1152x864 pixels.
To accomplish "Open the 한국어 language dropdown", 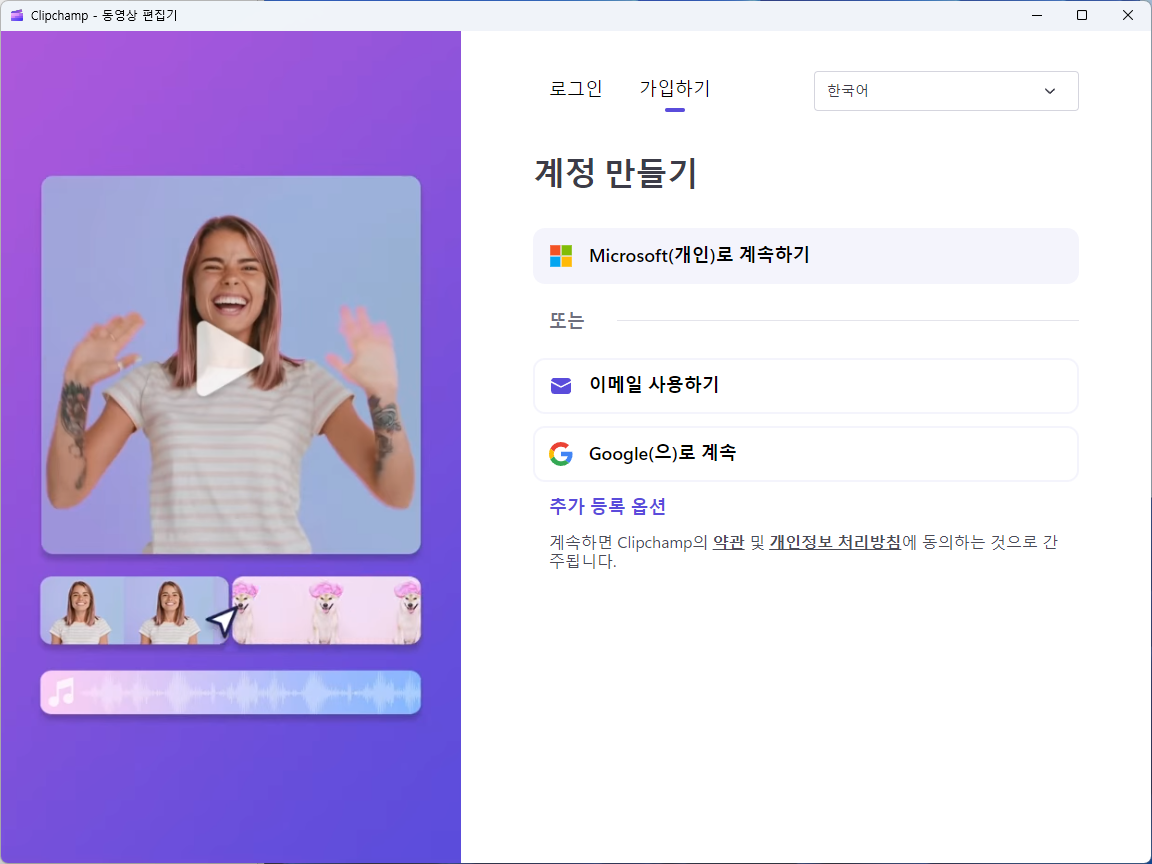I will click(946, 91).
